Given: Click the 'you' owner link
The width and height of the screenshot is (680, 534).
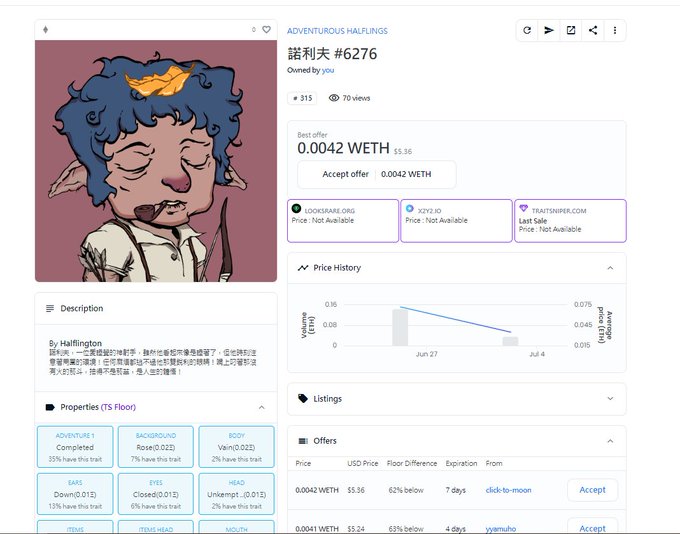Looking at the screenshot, I should click(x=328, y=70).
